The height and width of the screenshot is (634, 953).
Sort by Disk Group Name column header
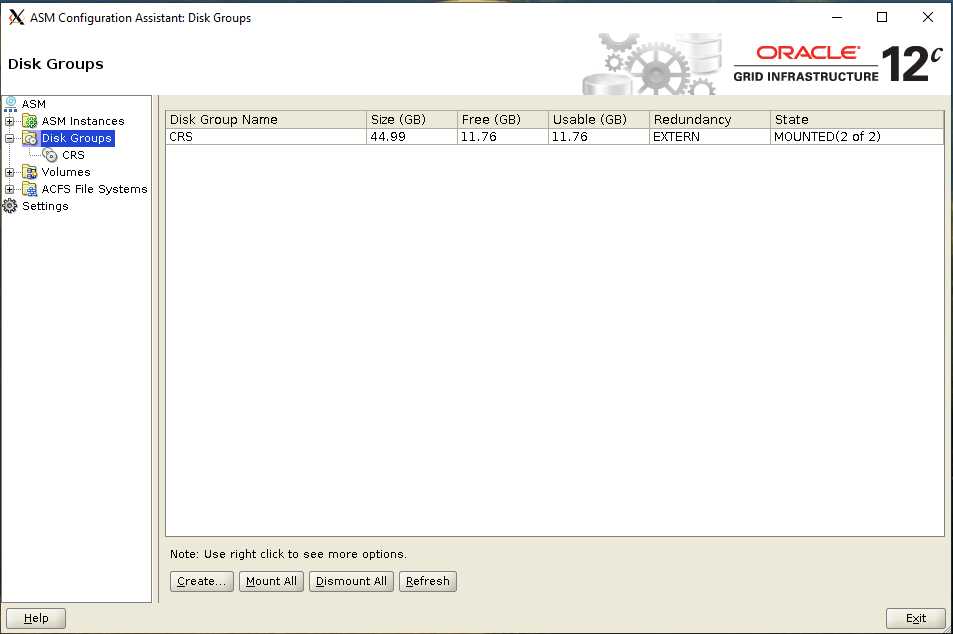tap(266, 119)
